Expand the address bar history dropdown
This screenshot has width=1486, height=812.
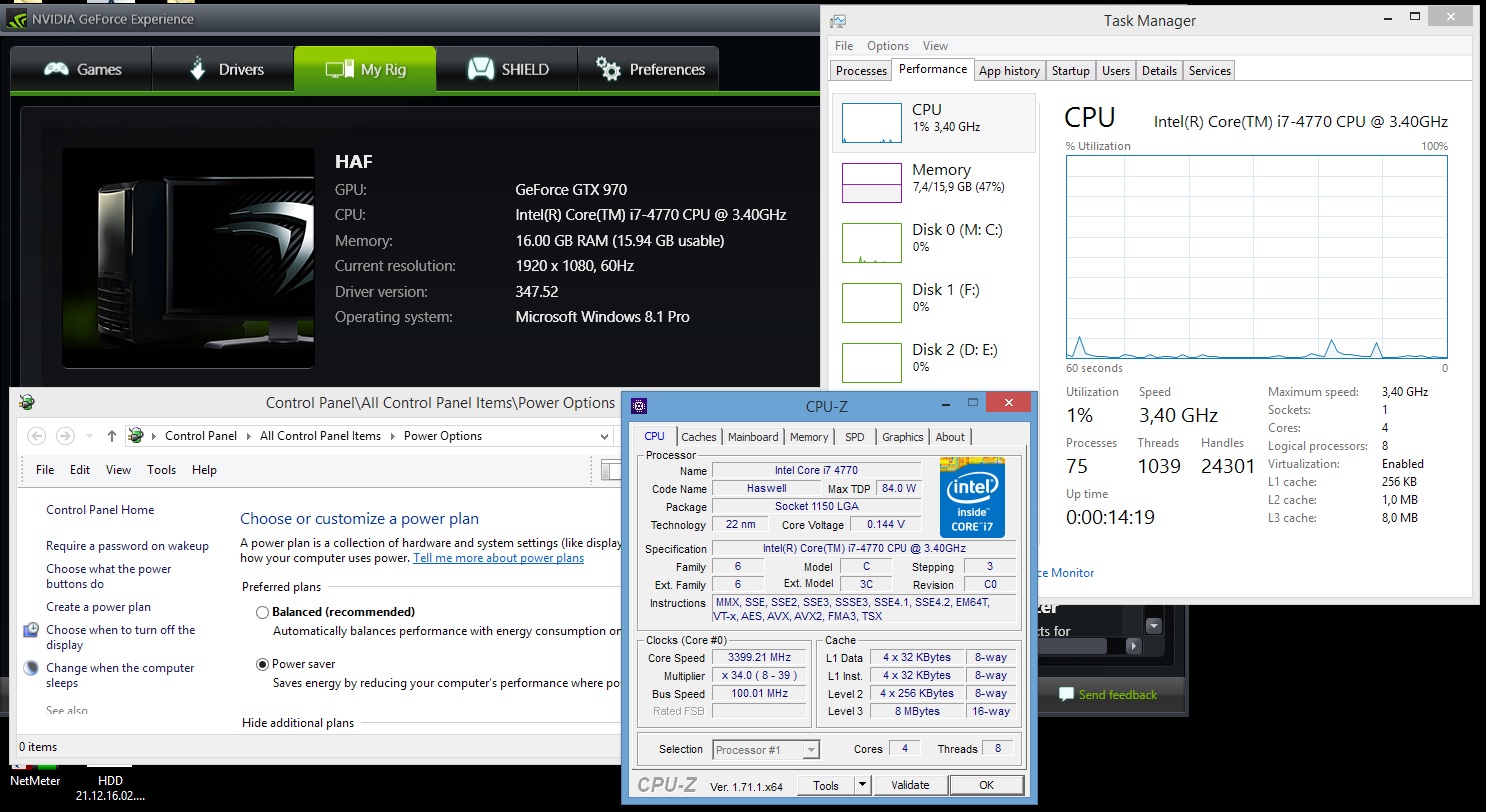(604, 437)
